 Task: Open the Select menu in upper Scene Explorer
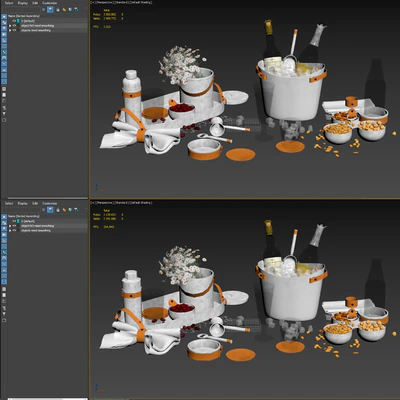(x=9, y=3)
